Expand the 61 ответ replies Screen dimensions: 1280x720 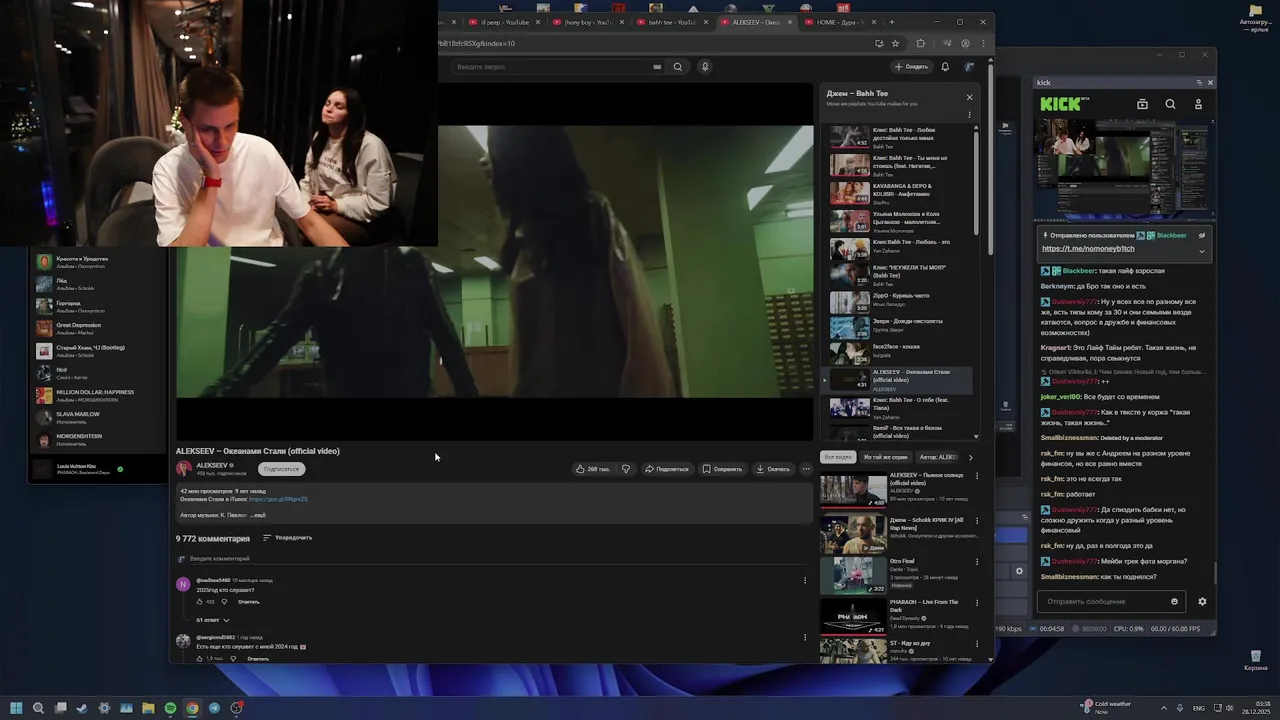212,620
